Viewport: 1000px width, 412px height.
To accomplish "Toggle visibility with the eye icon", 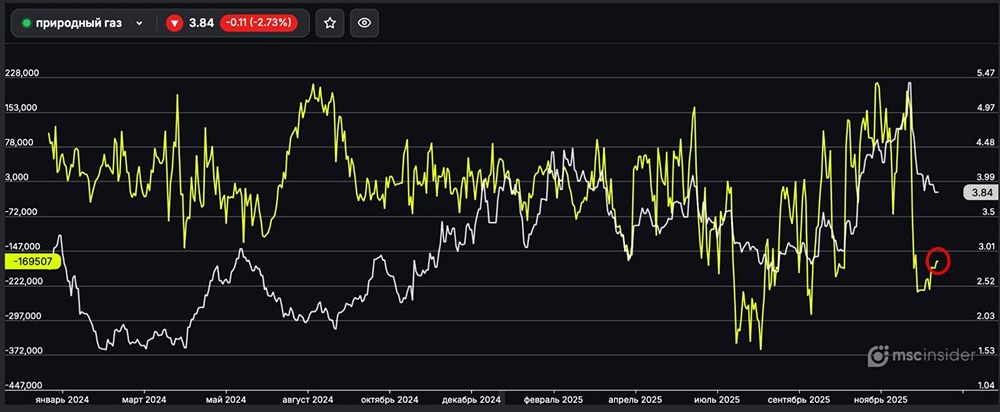I will 364,23.
